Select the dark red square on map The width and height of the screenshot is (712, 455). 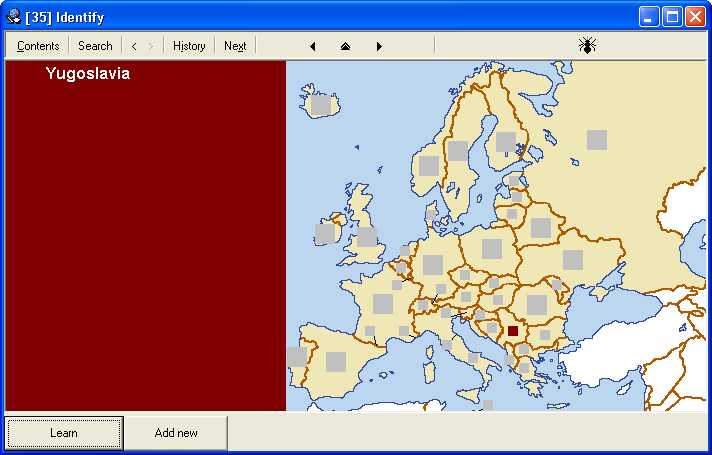tap(513, 331)
